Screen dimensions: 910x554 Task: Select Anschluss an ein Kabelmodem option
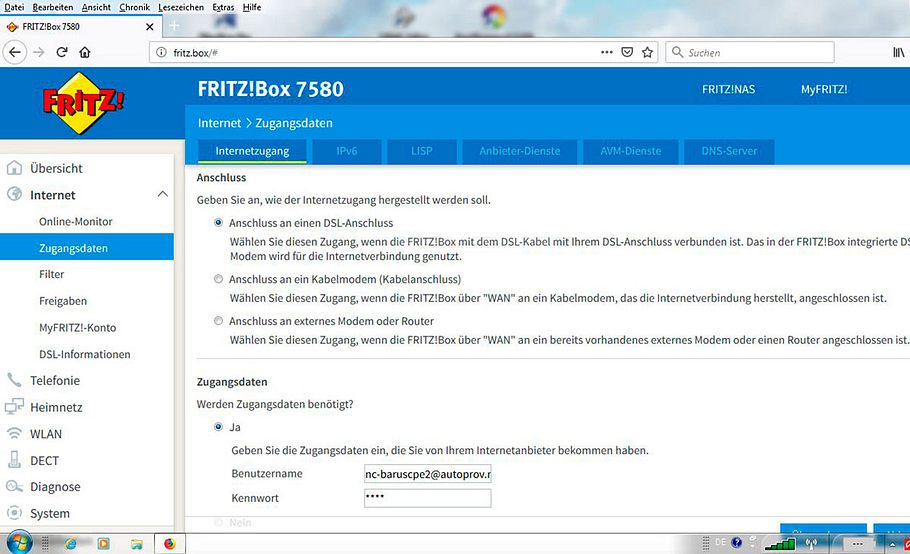219,279
